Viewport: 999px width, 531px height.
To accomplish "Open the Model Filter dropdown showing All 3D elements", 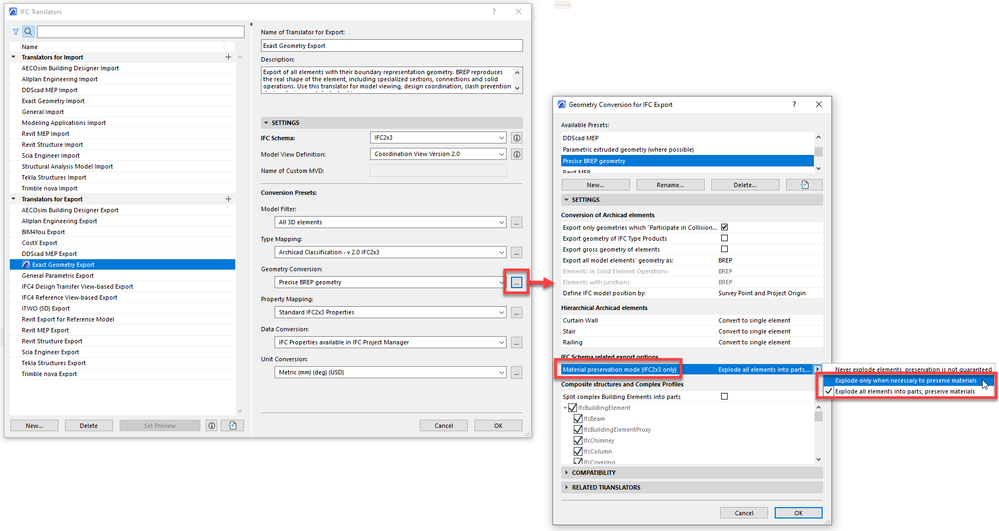I will [391, 222].
